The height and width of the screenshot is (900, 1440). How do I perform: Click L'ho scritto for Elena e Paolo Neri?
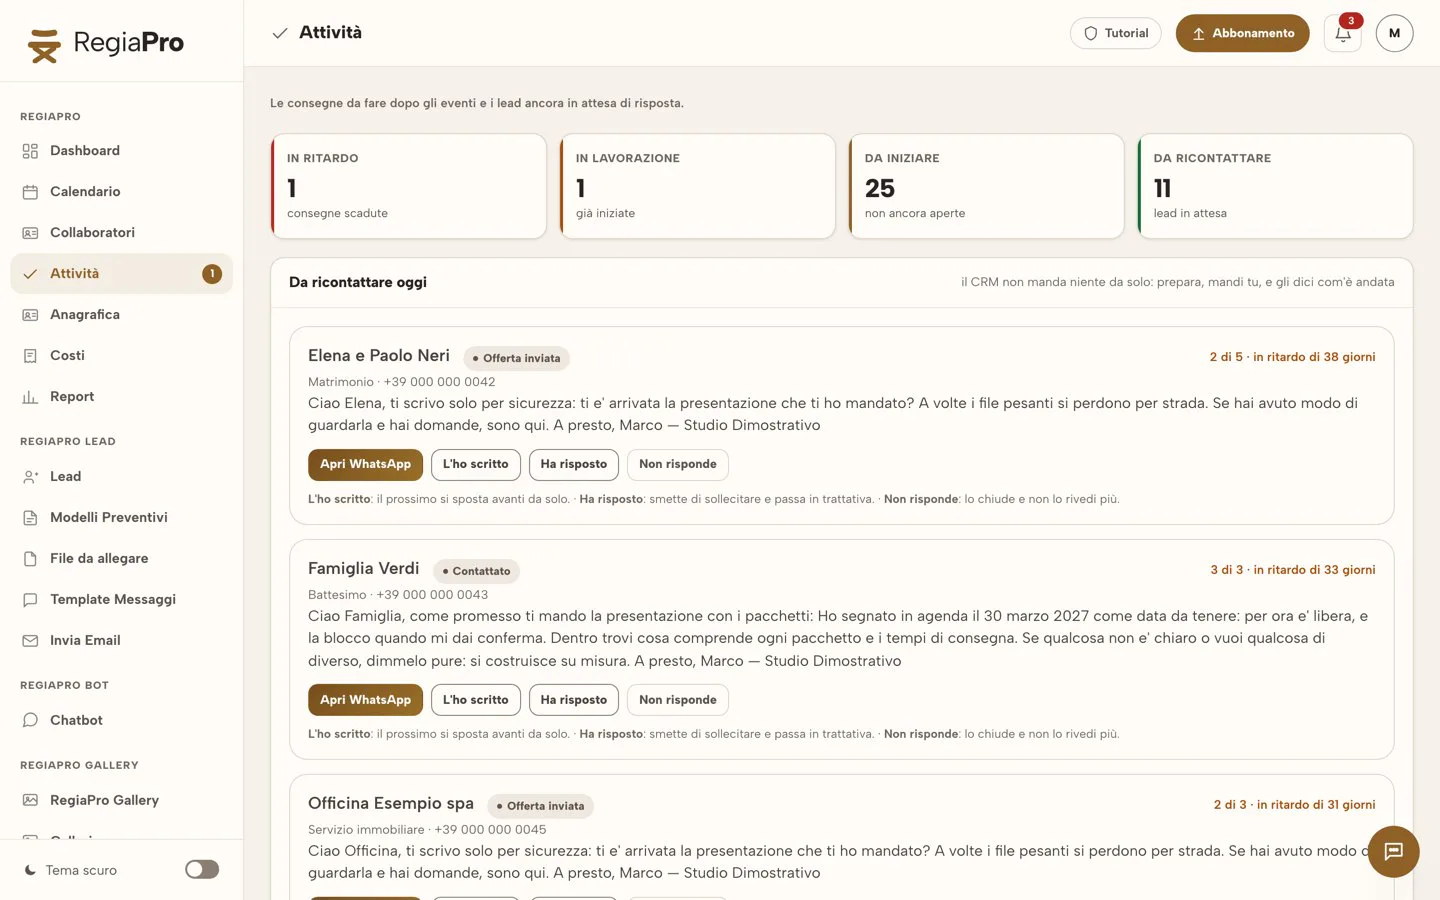pos(476,465)
